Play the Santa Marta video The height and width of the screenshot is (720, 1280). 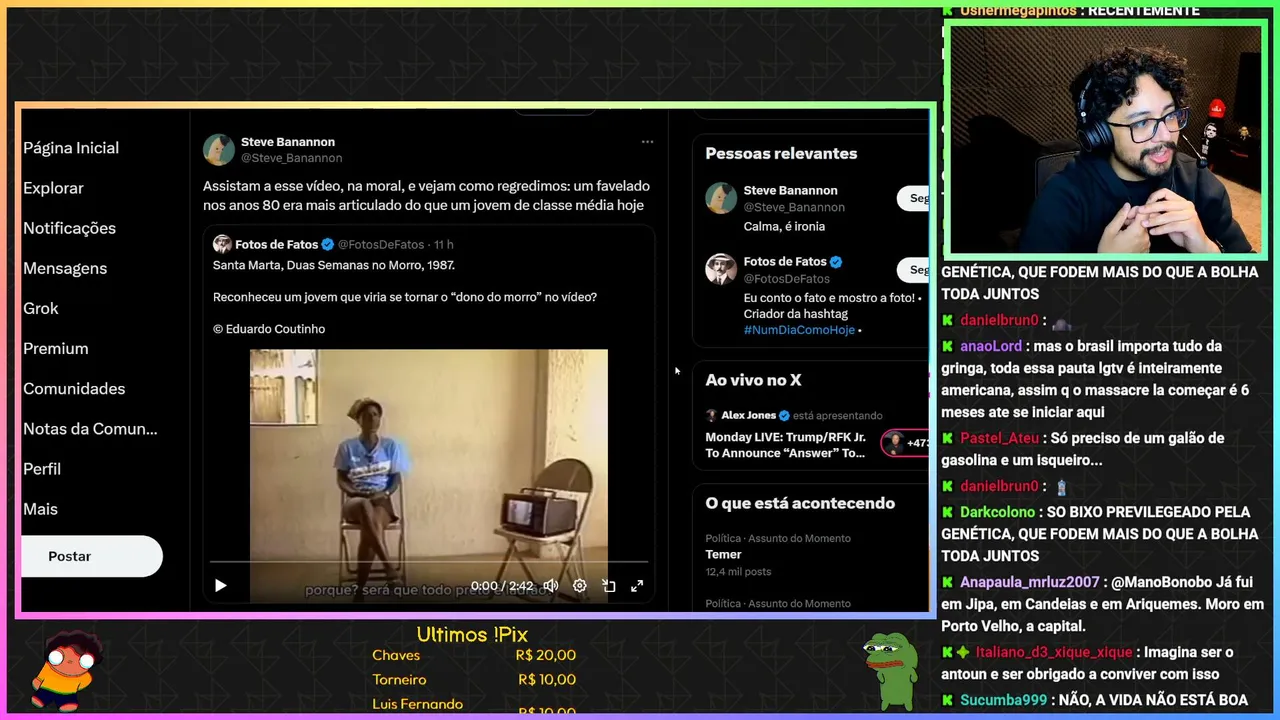click(221, 586)
